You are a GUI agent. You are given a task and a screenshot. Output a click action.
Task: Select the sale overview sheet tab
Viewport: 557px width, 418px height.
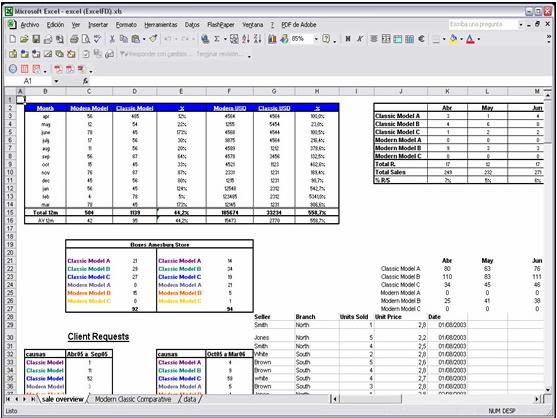[63, 399]
